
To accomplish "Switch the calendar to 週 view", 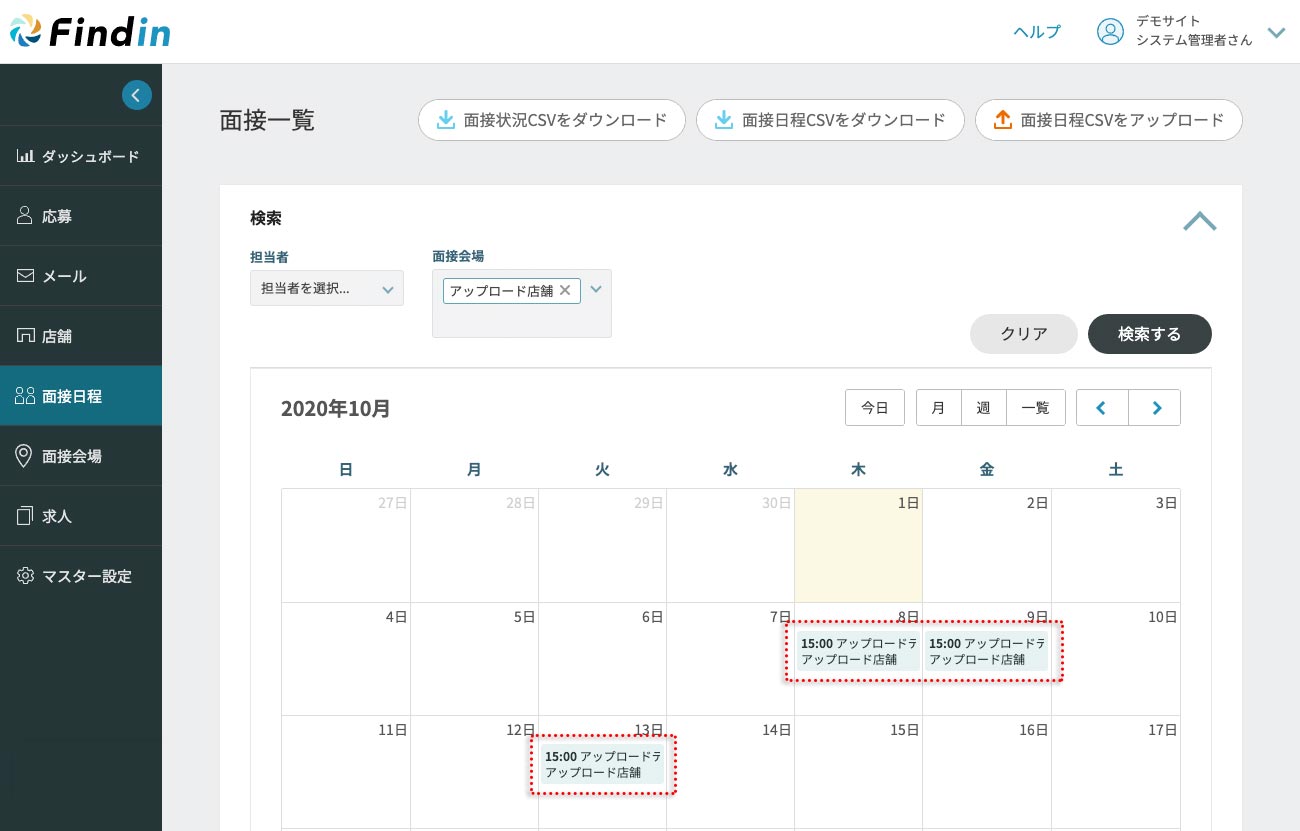I will (983, 408).
